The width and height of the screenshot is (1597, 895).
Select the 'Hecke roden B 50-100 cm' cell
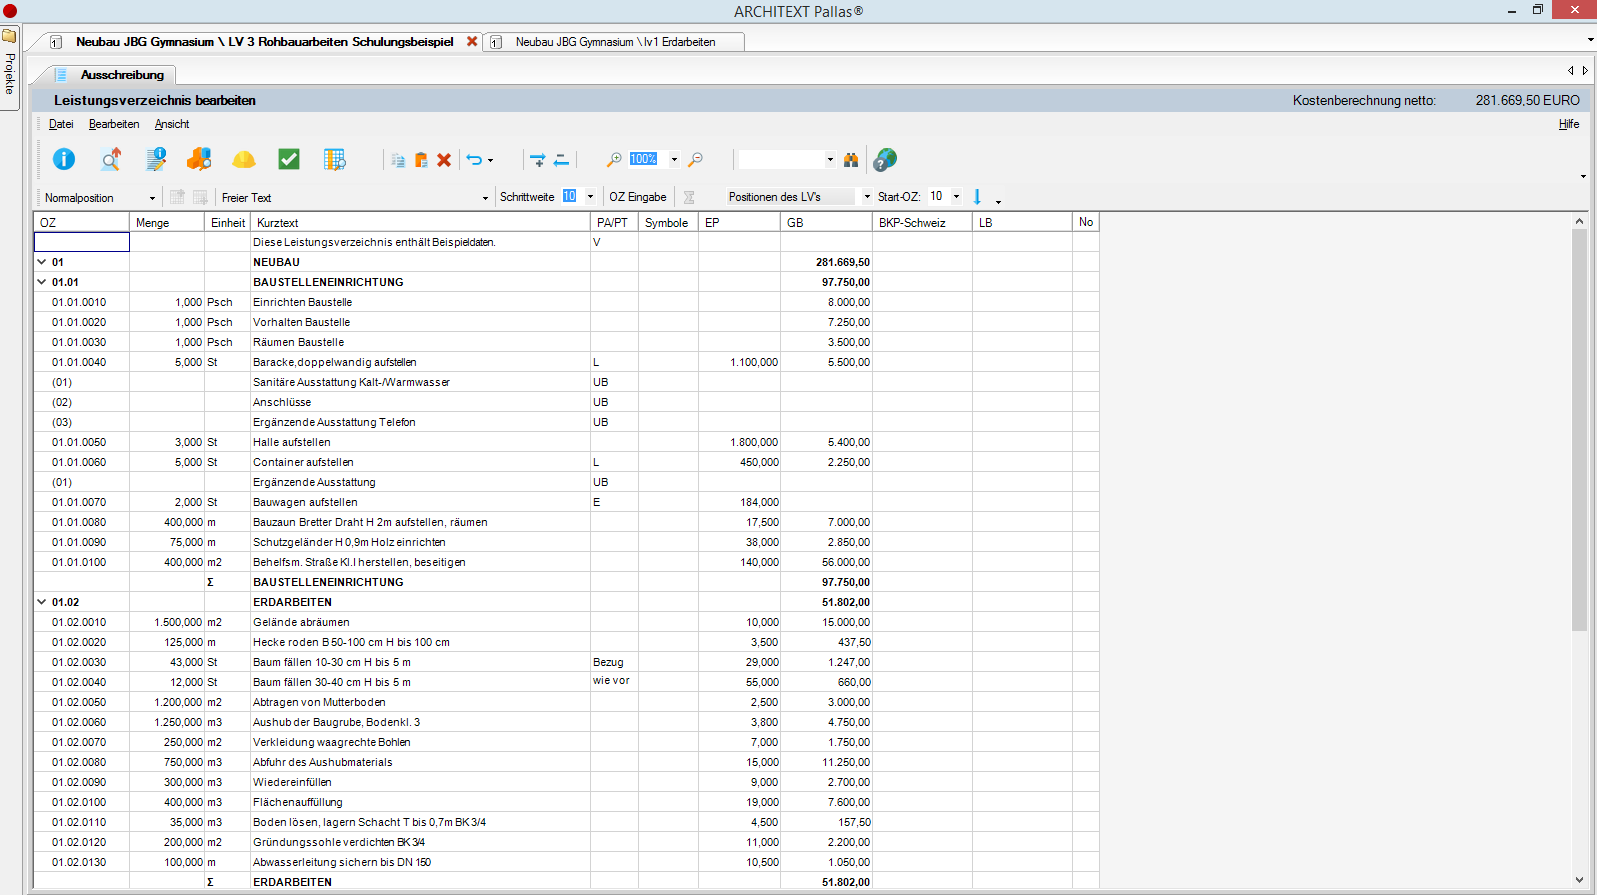[420, 642]
